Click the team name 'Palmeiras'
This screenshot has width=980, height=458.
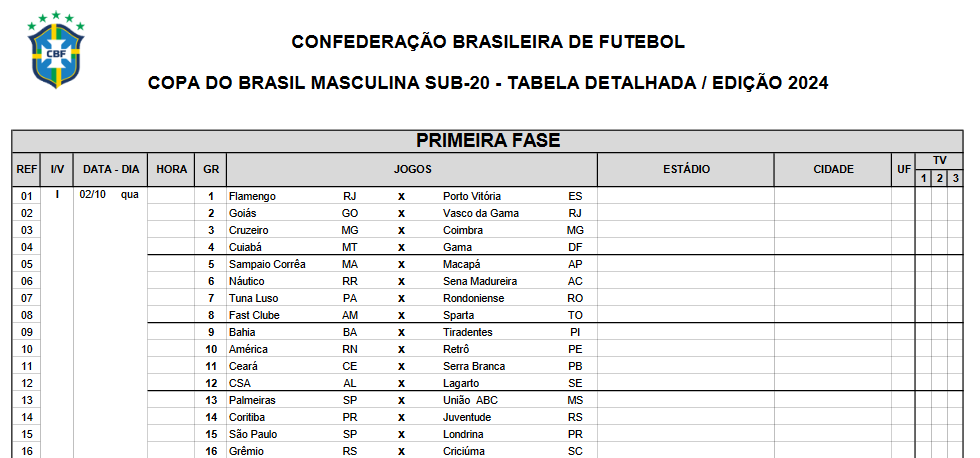pyautogui.click(x=253, y=400)
